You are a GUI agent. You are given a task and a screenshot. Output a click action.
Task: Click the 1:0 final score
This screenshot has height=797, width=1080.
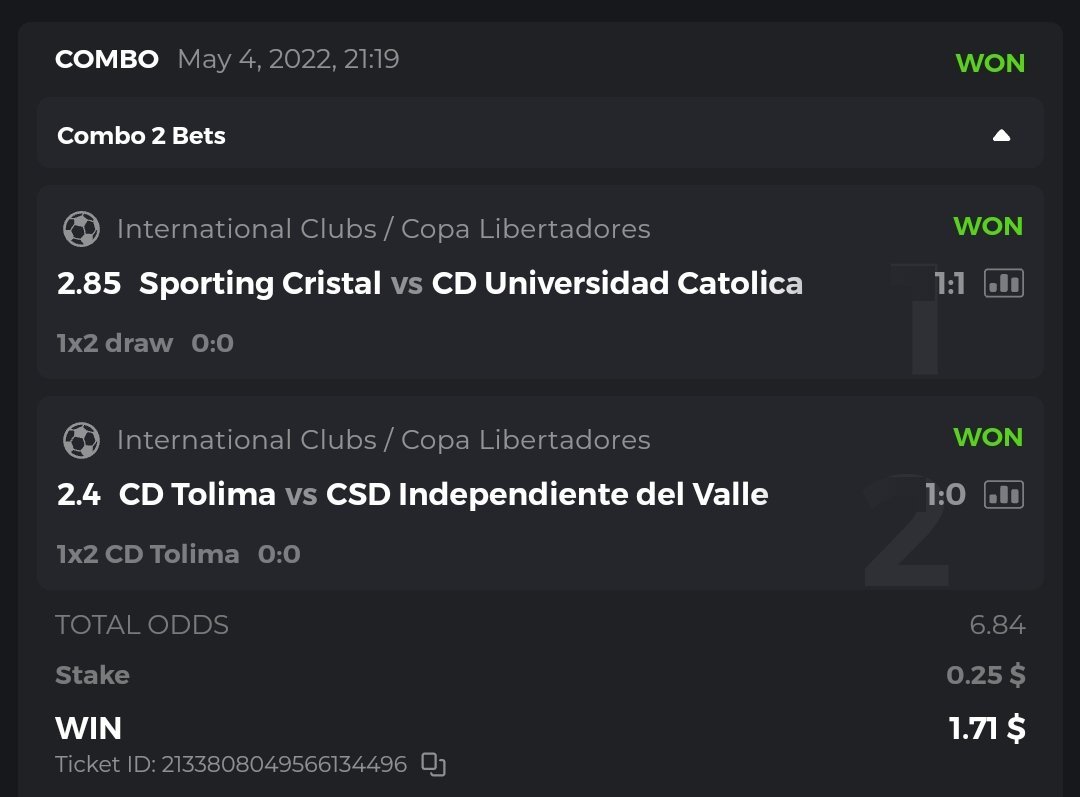click(x=945, y=494)
